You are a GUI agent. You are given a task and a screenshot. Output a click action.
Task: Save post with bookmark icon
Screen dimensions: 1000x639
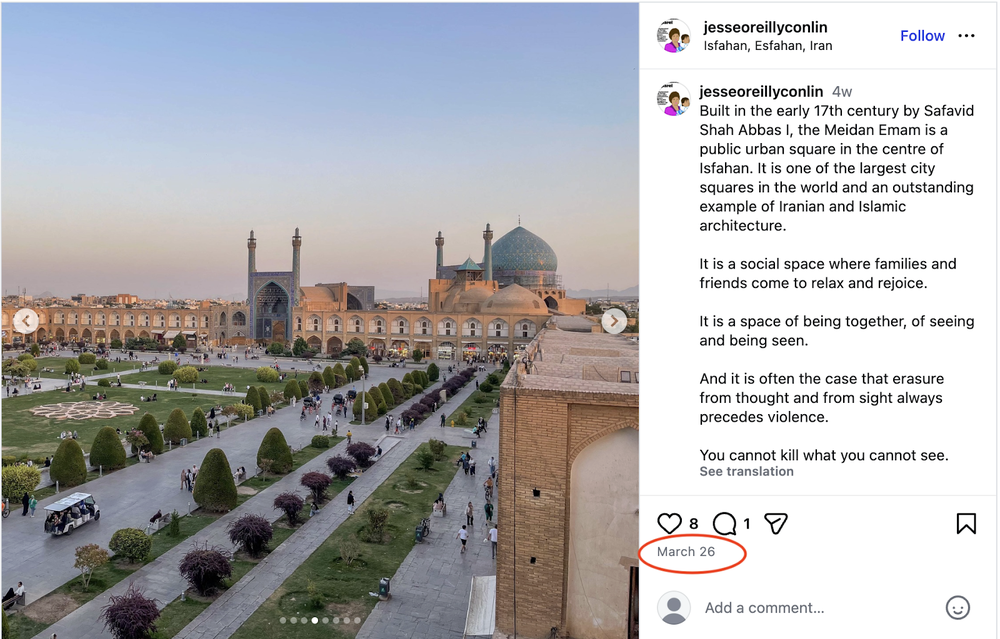(966, 524)
